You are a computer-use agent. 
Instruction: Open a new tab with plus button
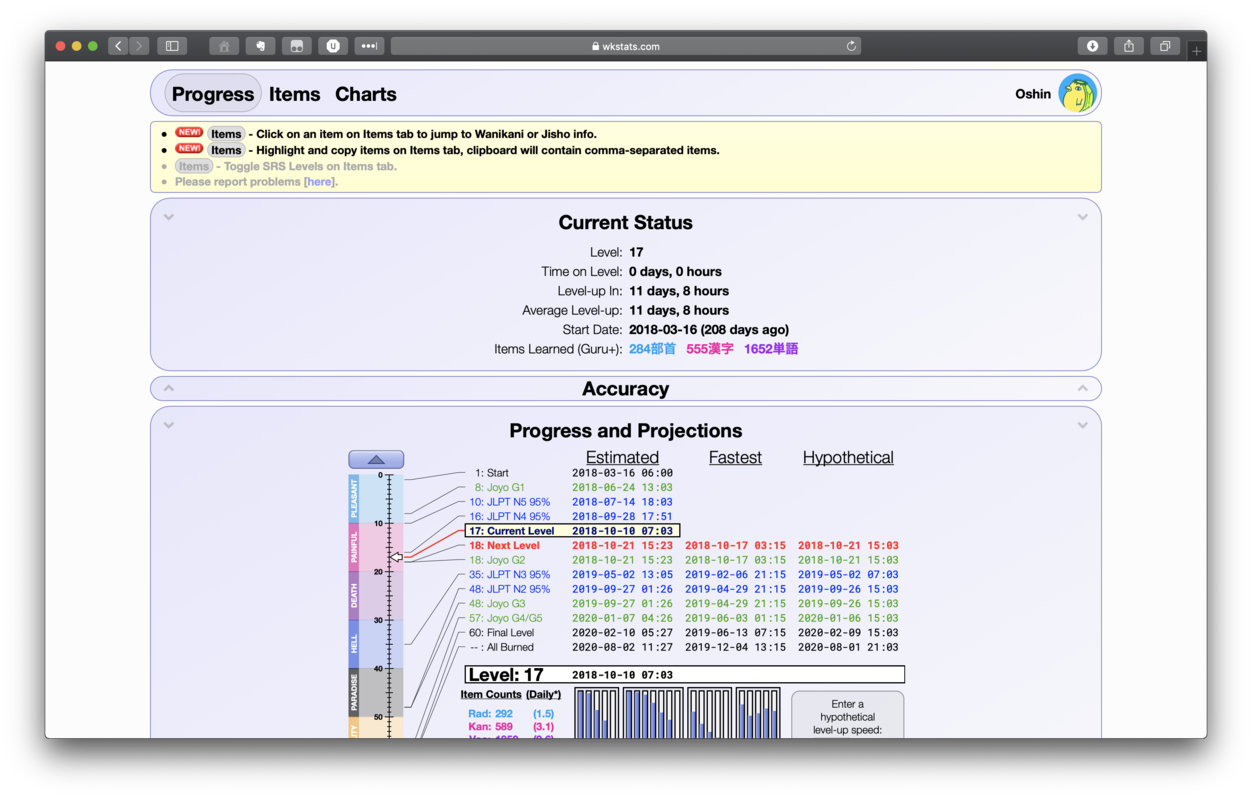tap(1196, 50)
